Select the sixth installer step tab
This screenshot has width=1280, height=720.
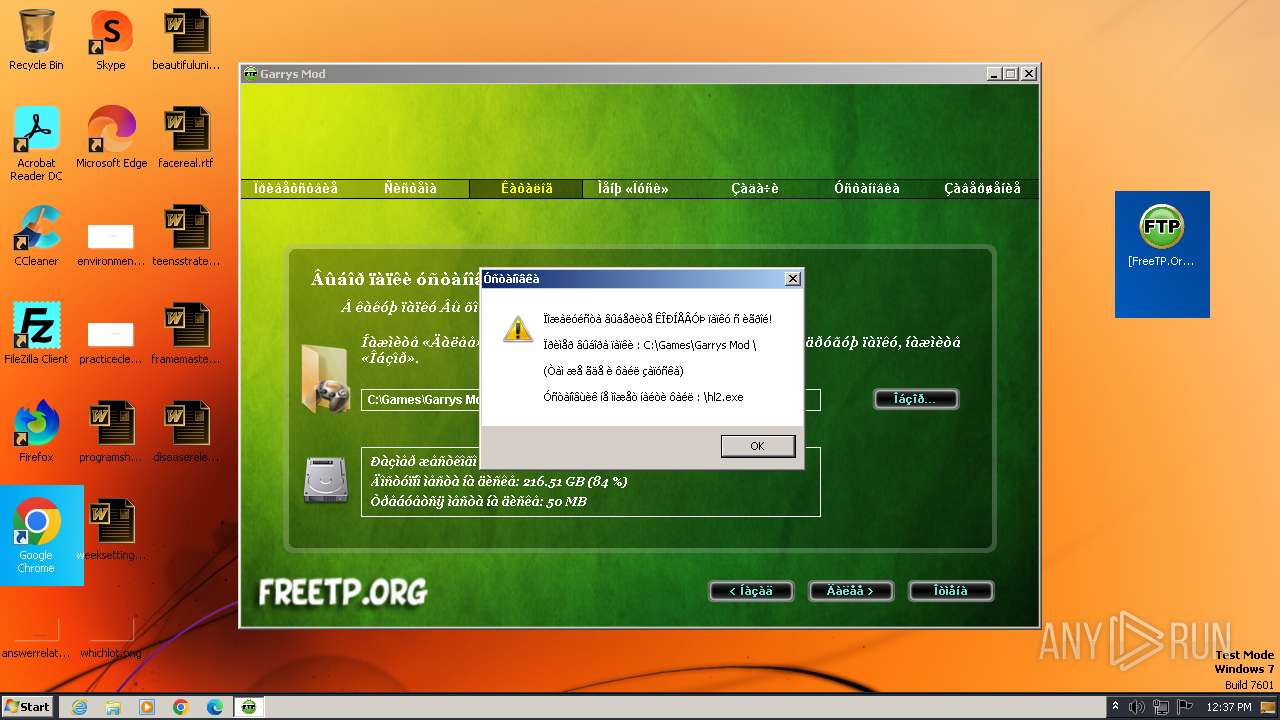coord(867,188)
